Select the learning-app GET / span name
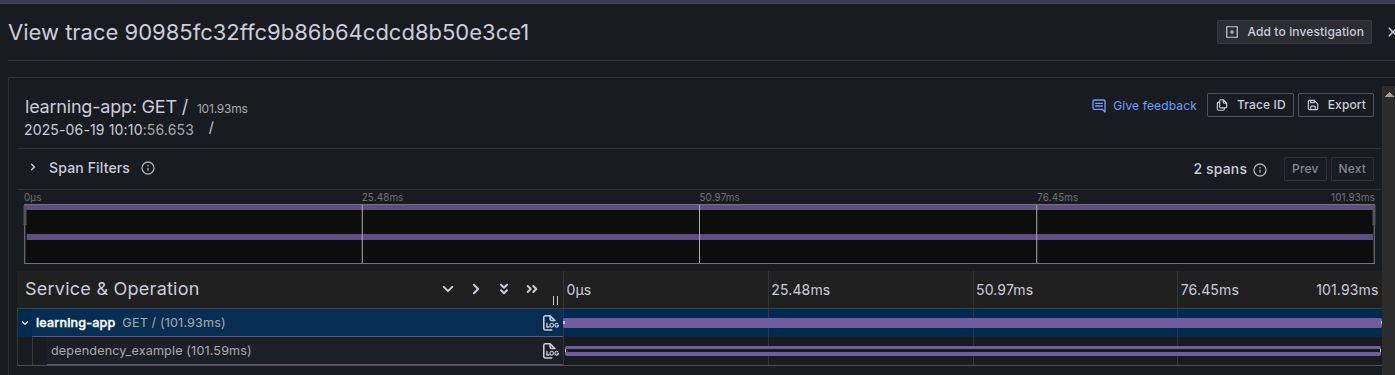This screenshot has width=1395, height=375. pyautogui.click(x=130, y=323)
